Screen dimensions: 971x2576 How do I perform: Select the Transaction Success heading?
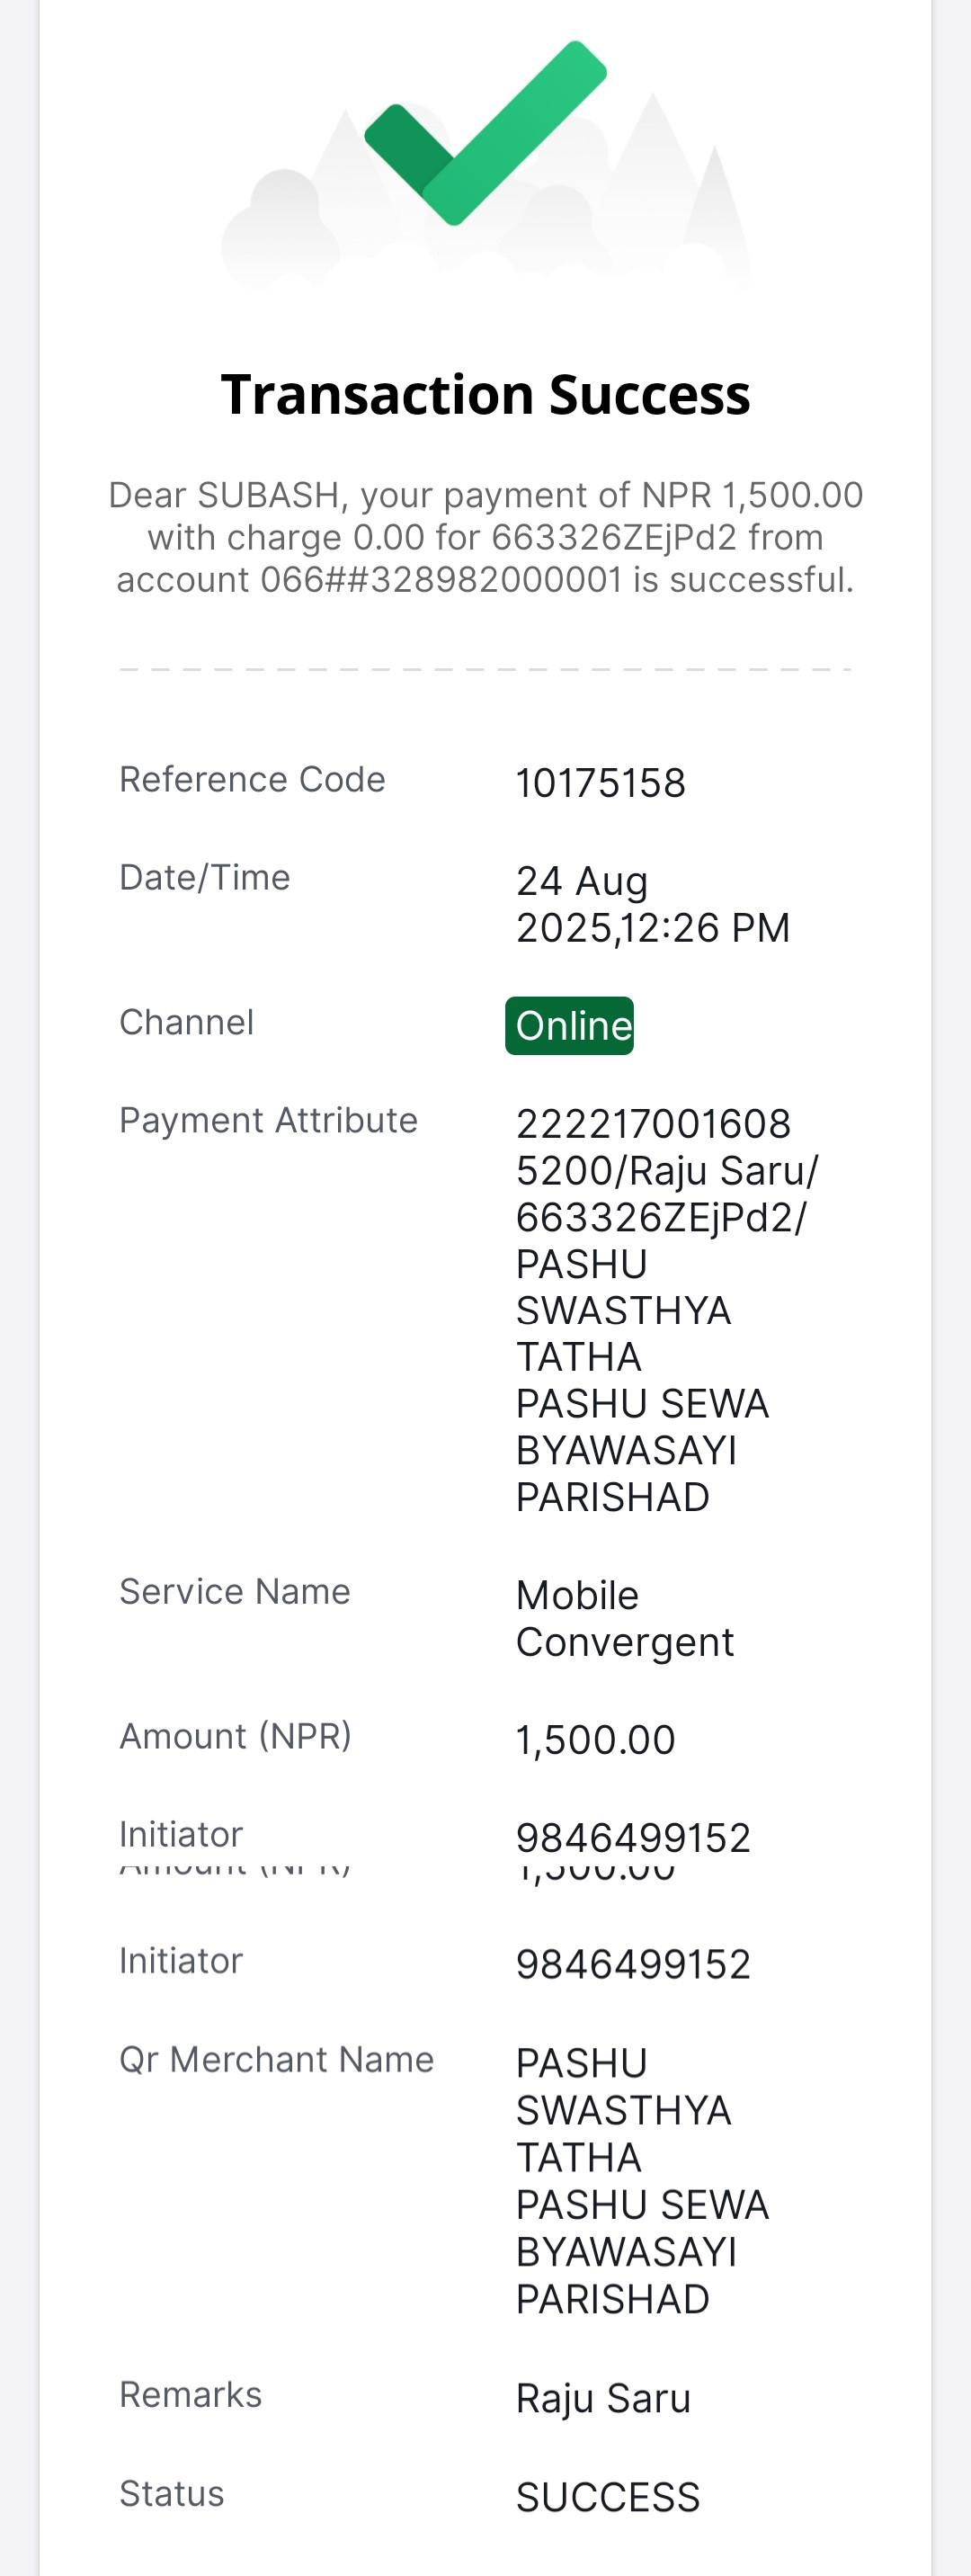click(x=485, y=394)
